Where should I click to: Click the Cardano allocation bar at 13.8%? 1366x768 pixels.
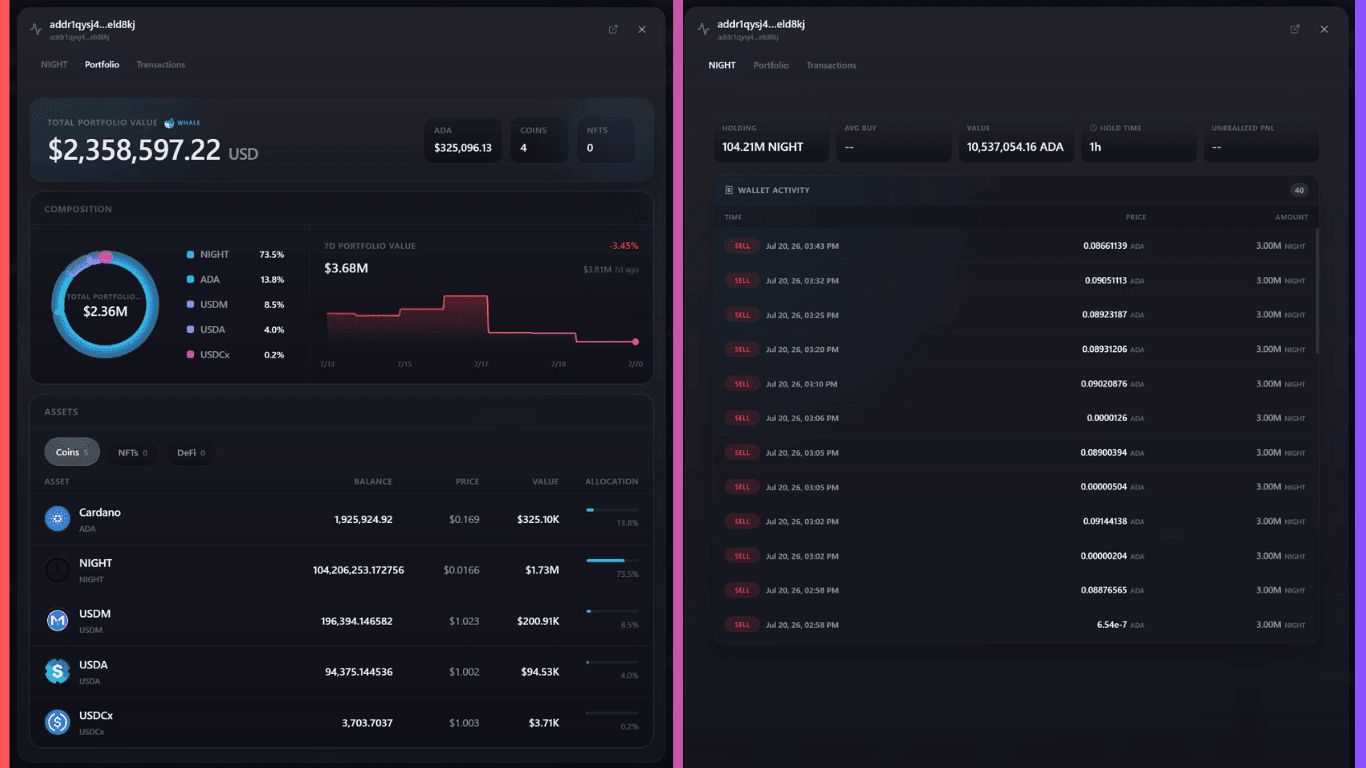(x=612, y=510)
